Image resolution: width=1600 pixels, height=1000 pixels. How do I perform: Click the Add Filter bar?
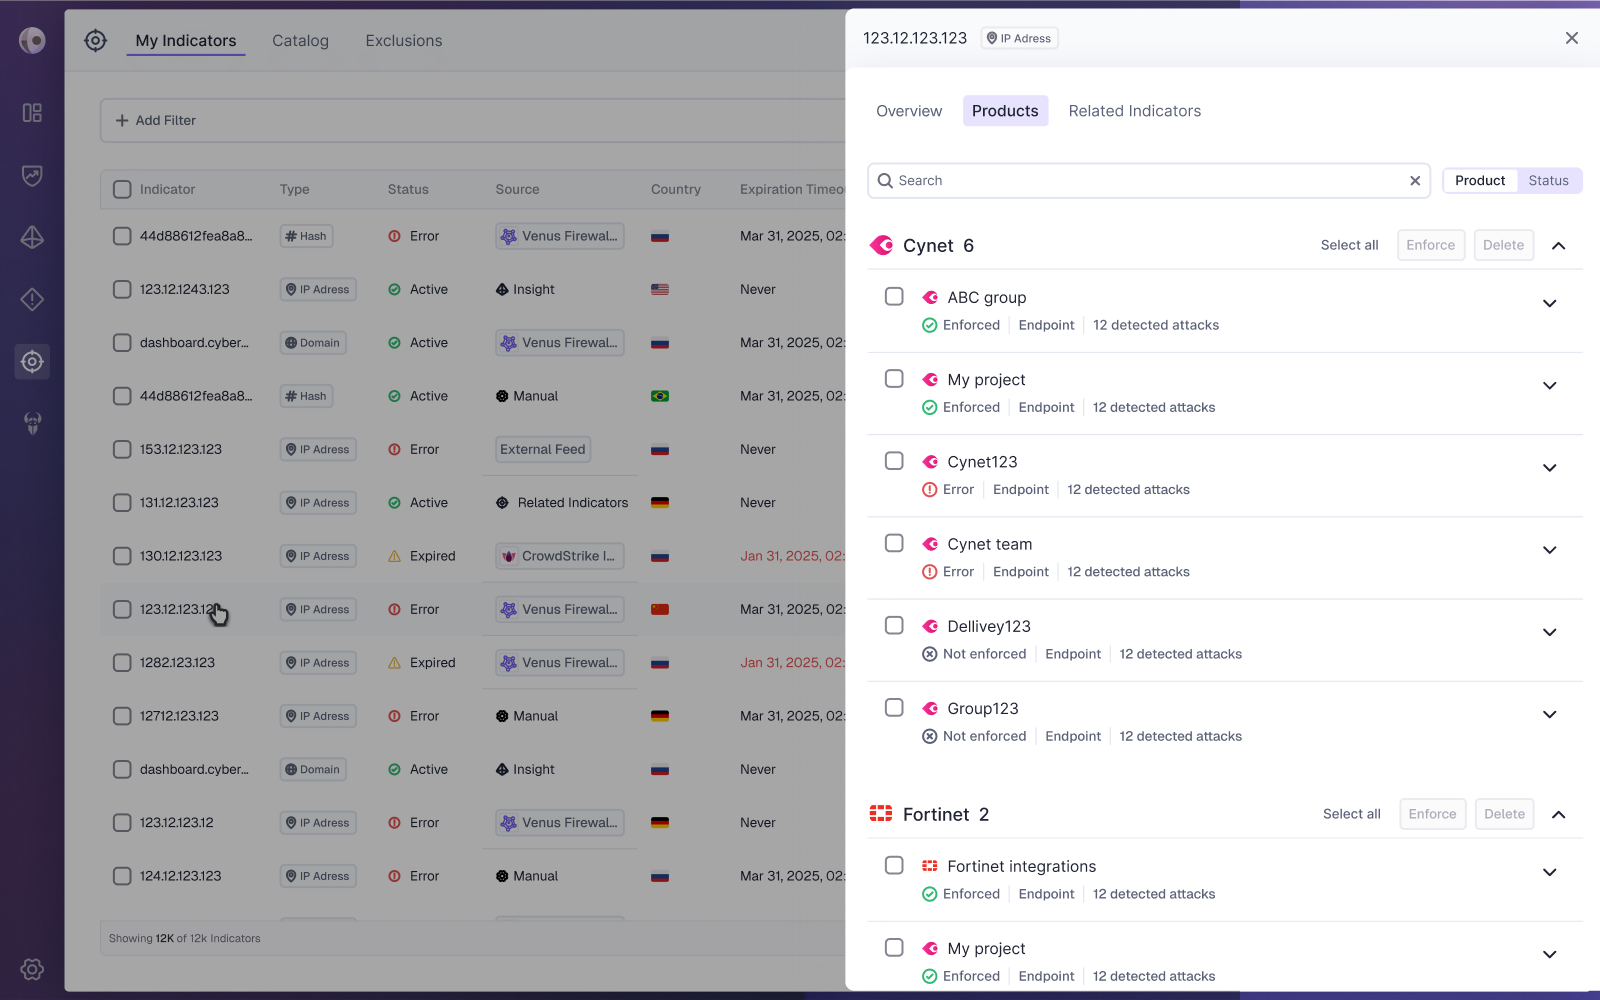473,120
